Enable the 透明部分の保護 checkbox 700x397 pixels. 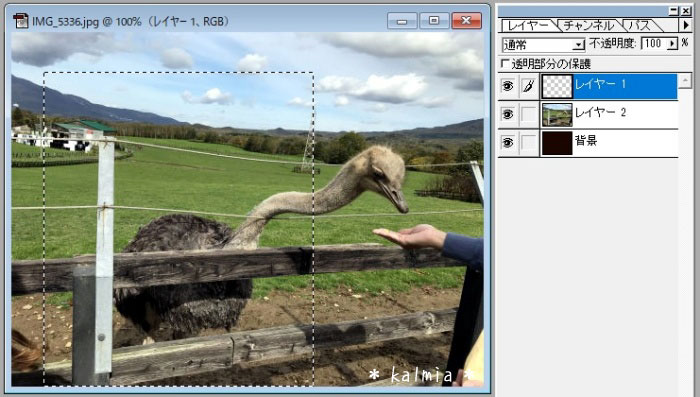point(505,63)
